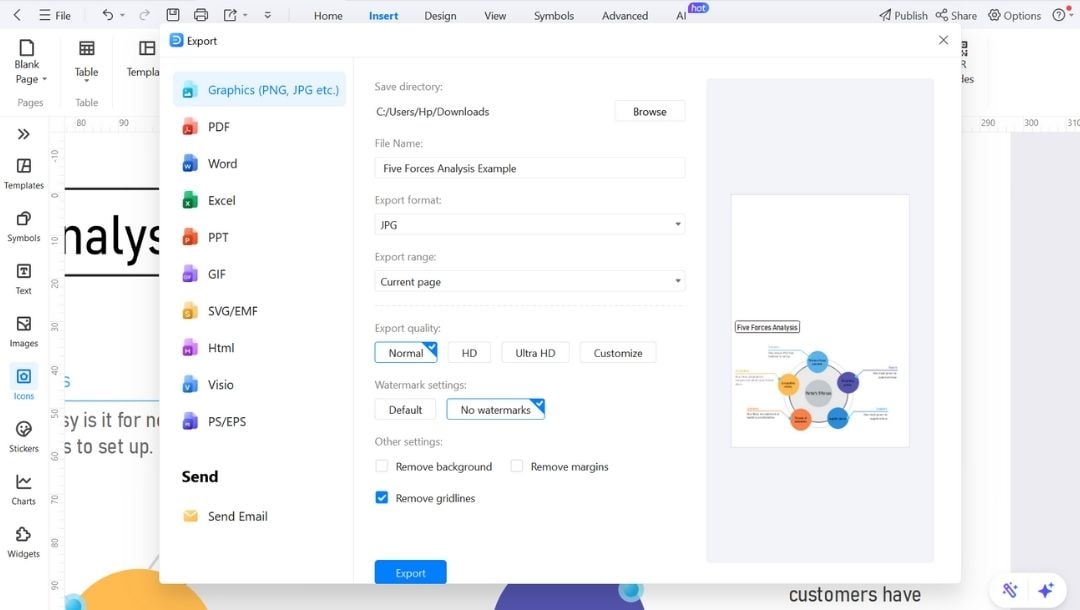Click the redo arrow icon

144,14
